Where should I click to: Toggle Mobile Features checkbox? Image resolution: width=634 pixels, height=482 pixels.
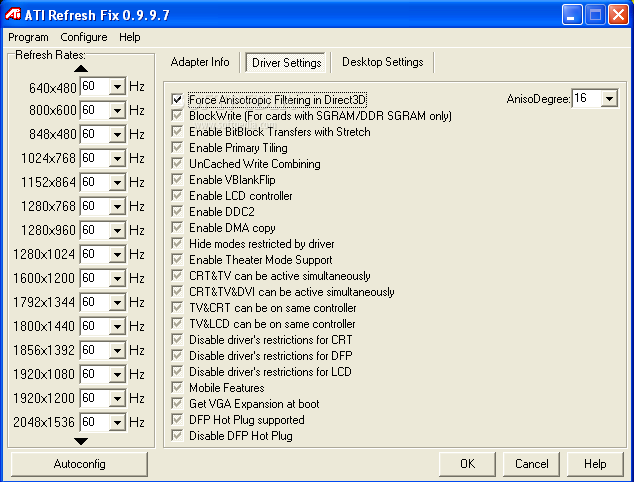pos(177,388)
